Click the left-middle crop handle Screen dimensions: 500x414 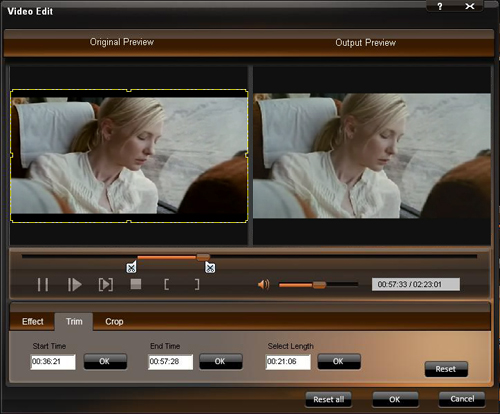point(11,155)
